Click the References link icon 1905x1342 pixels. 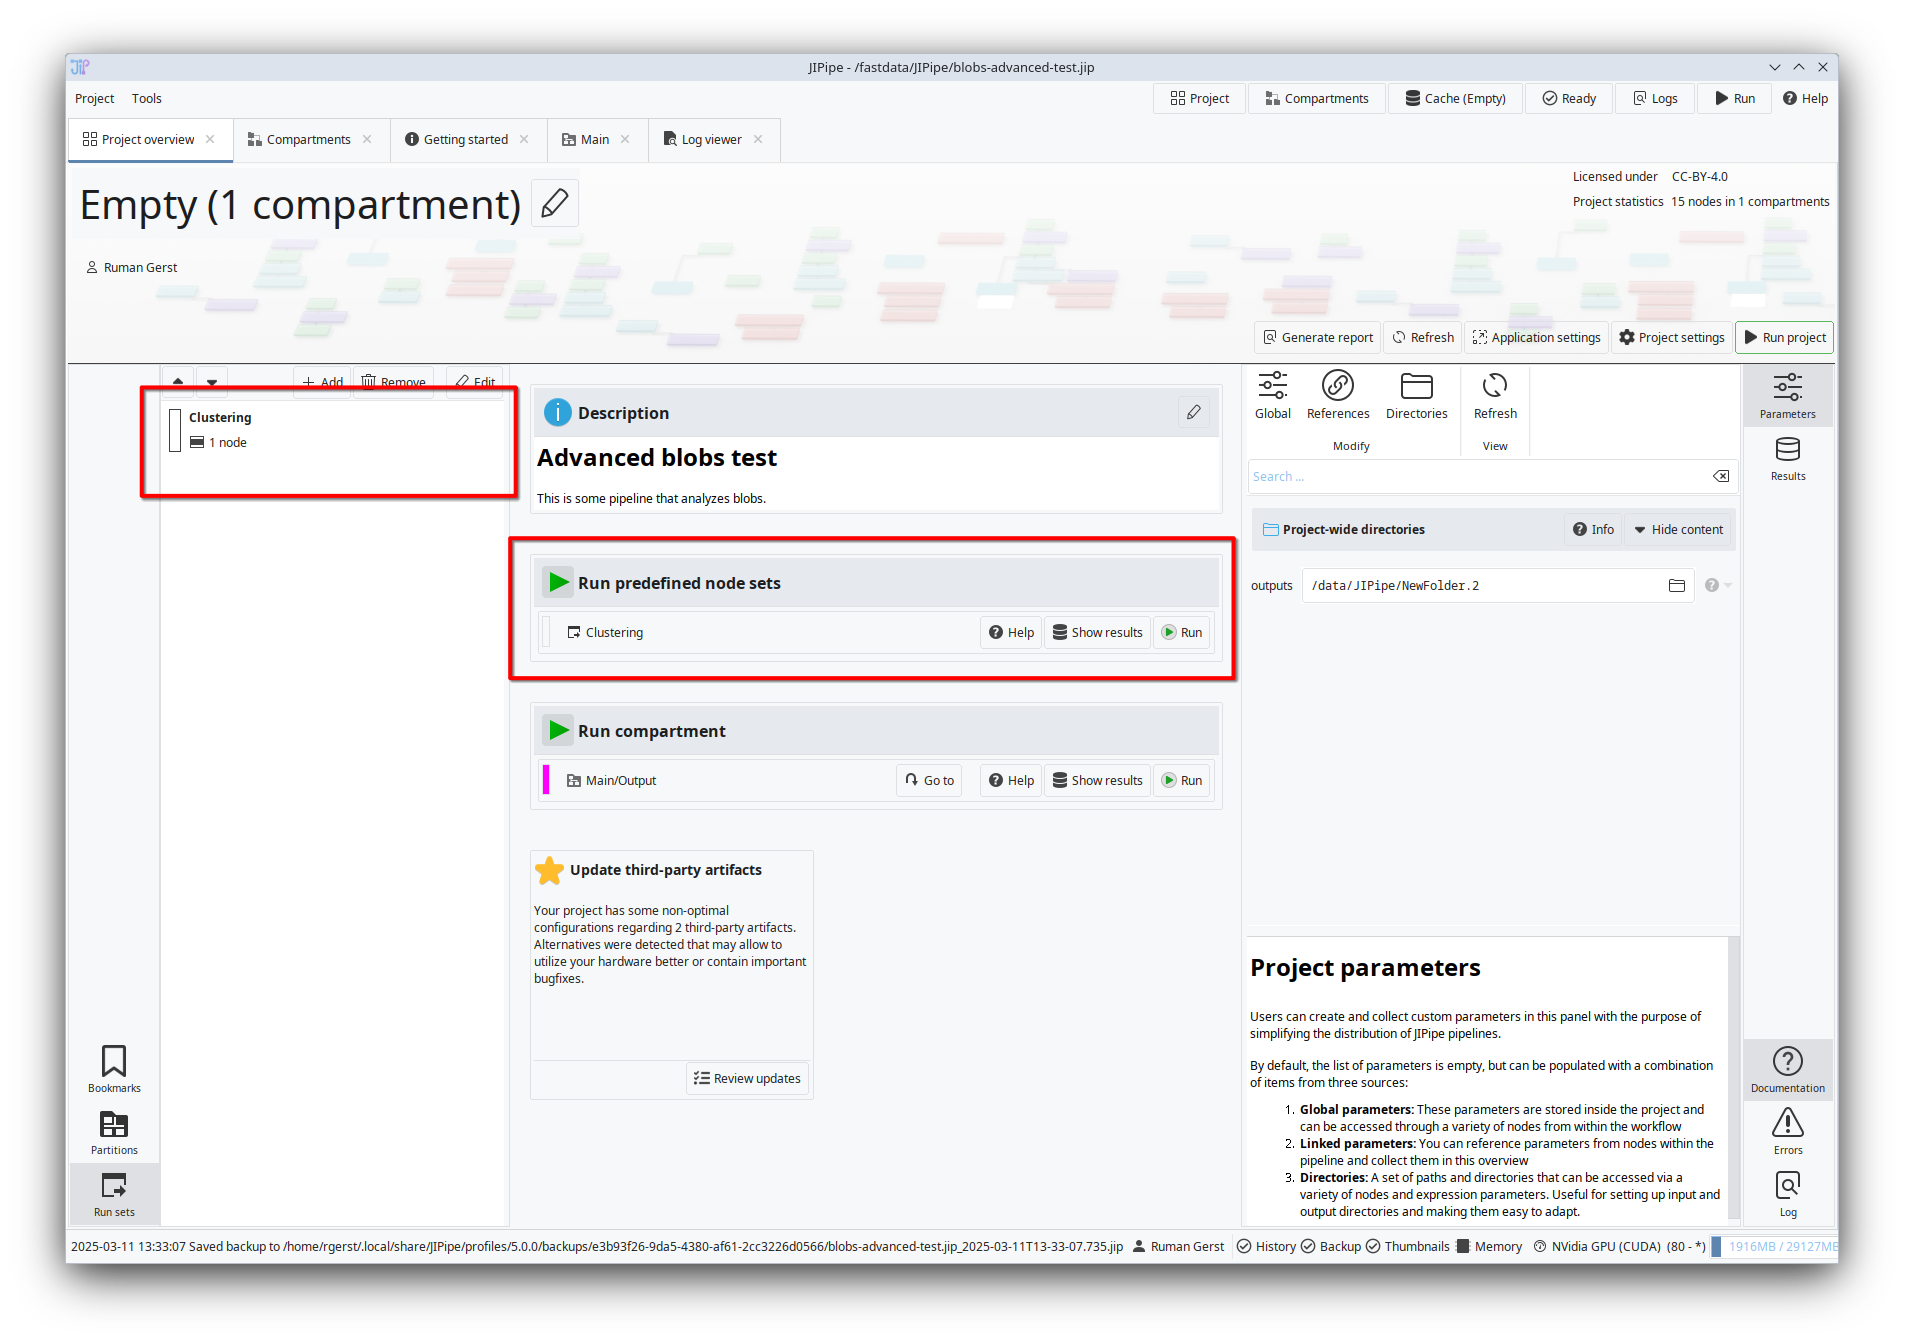click(x=1337, y=395)
